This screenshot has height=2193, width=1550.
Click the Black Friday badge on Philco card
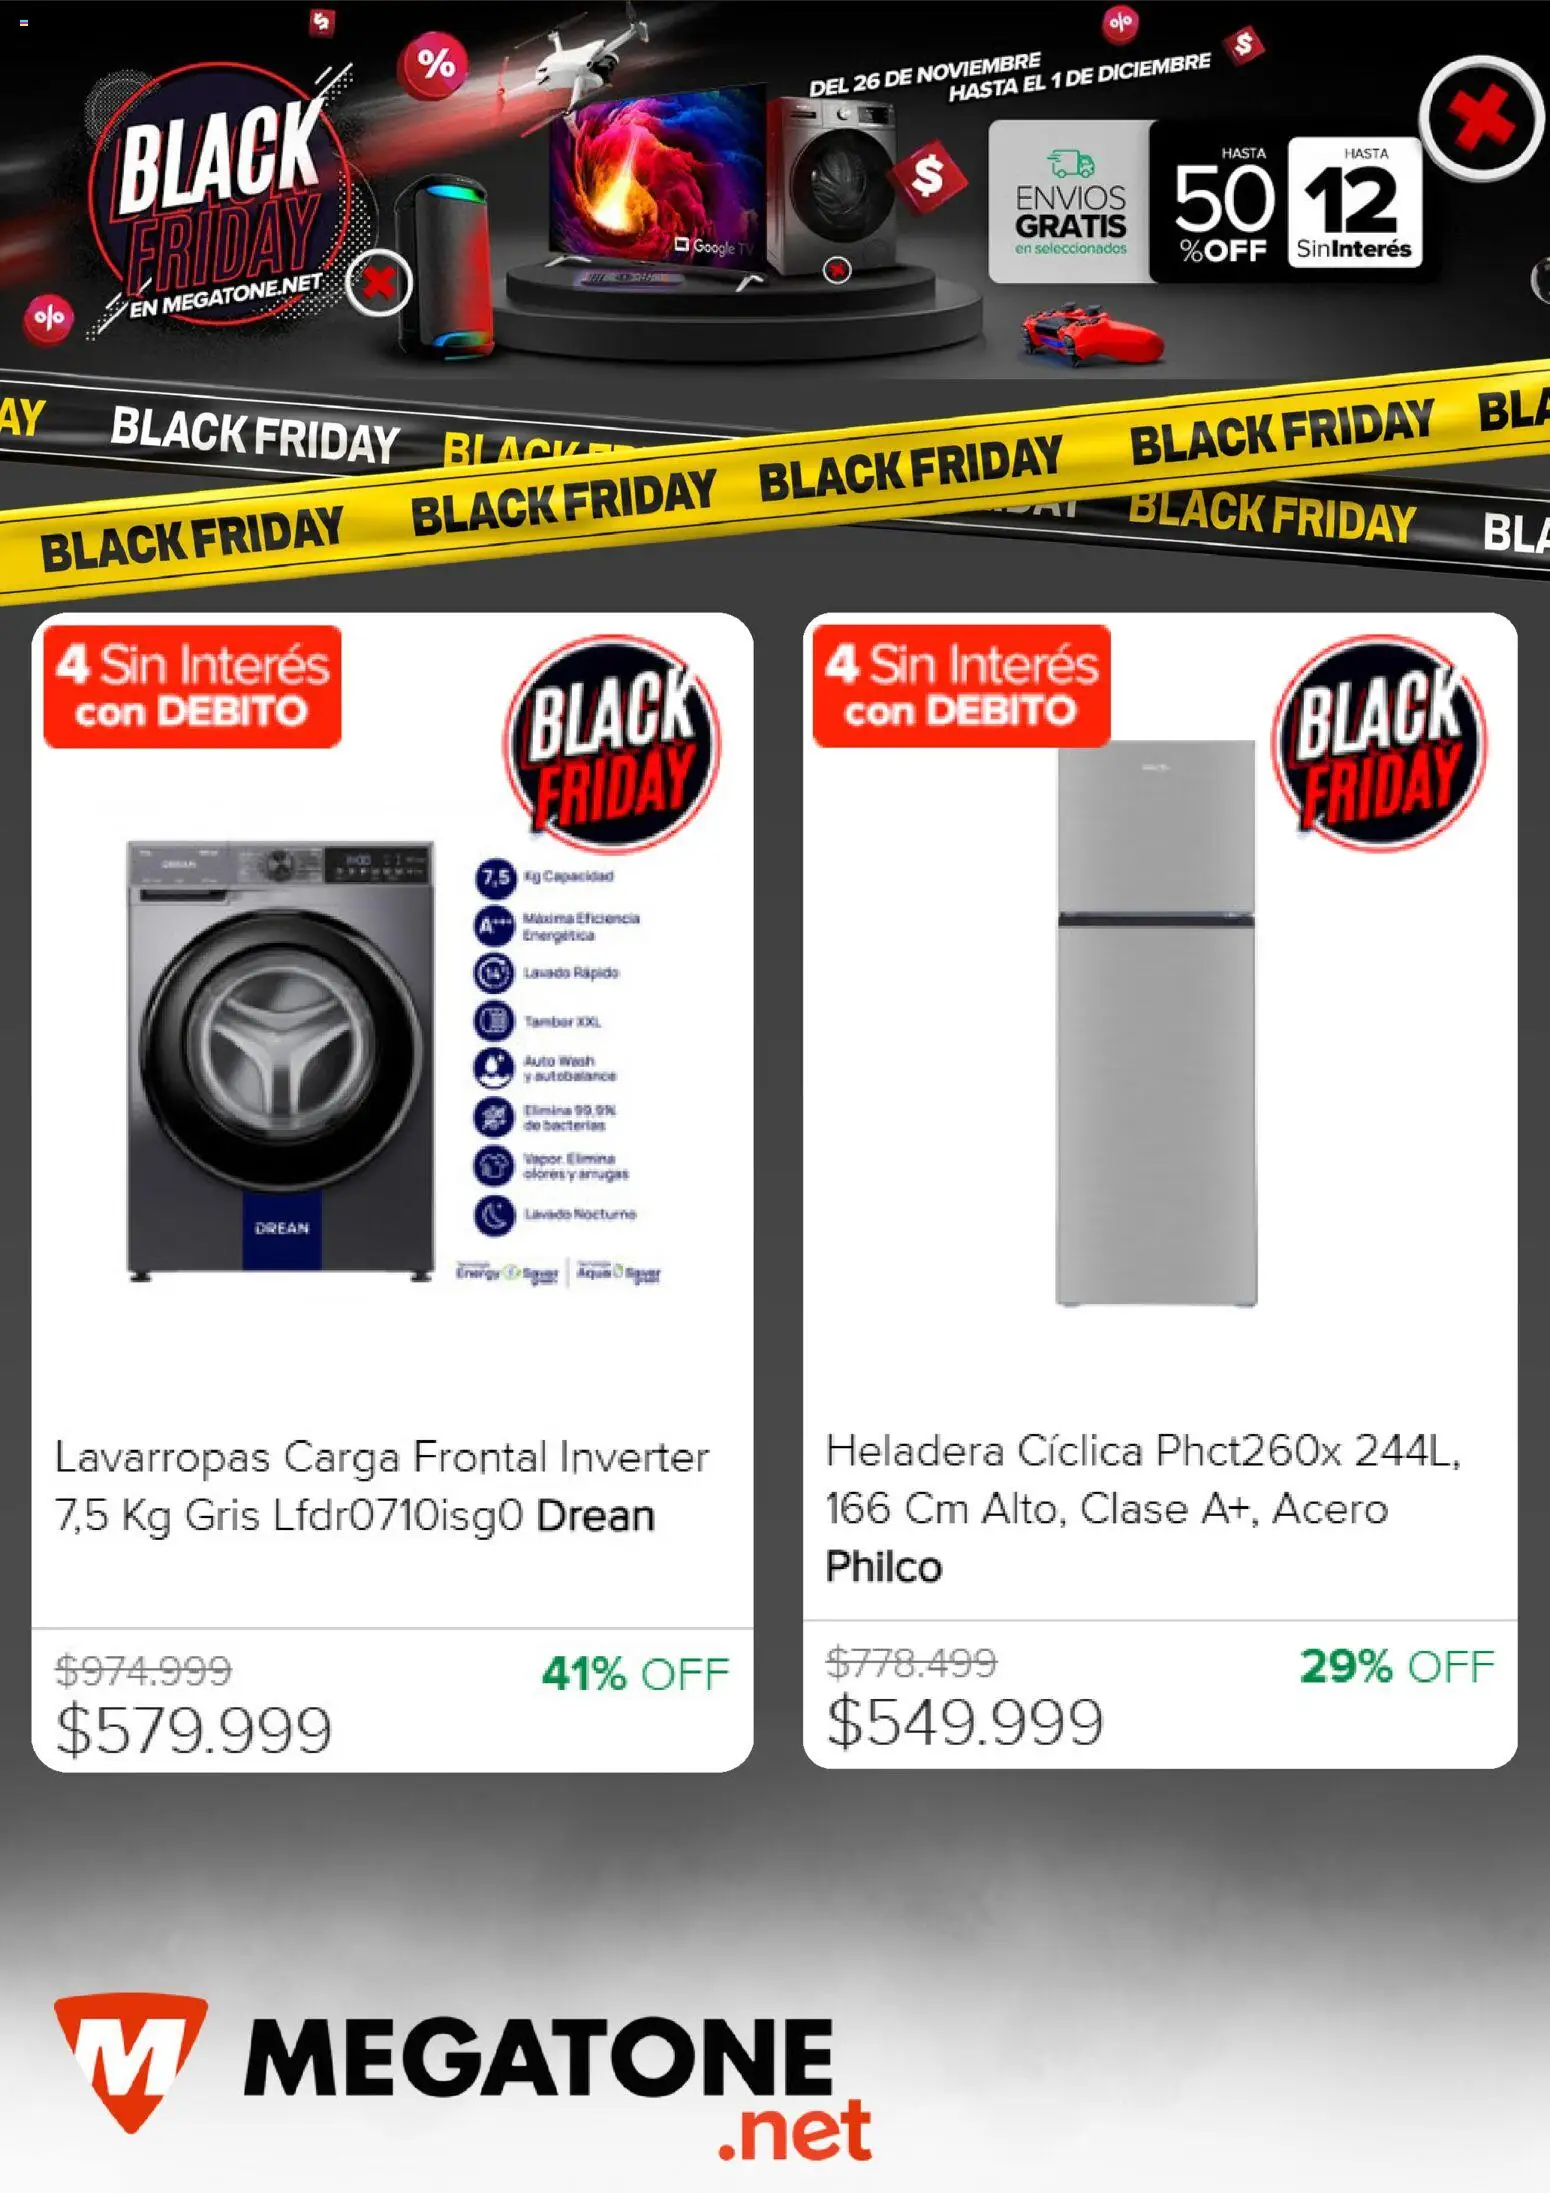pyautogui.click(x=1379, y=743)
